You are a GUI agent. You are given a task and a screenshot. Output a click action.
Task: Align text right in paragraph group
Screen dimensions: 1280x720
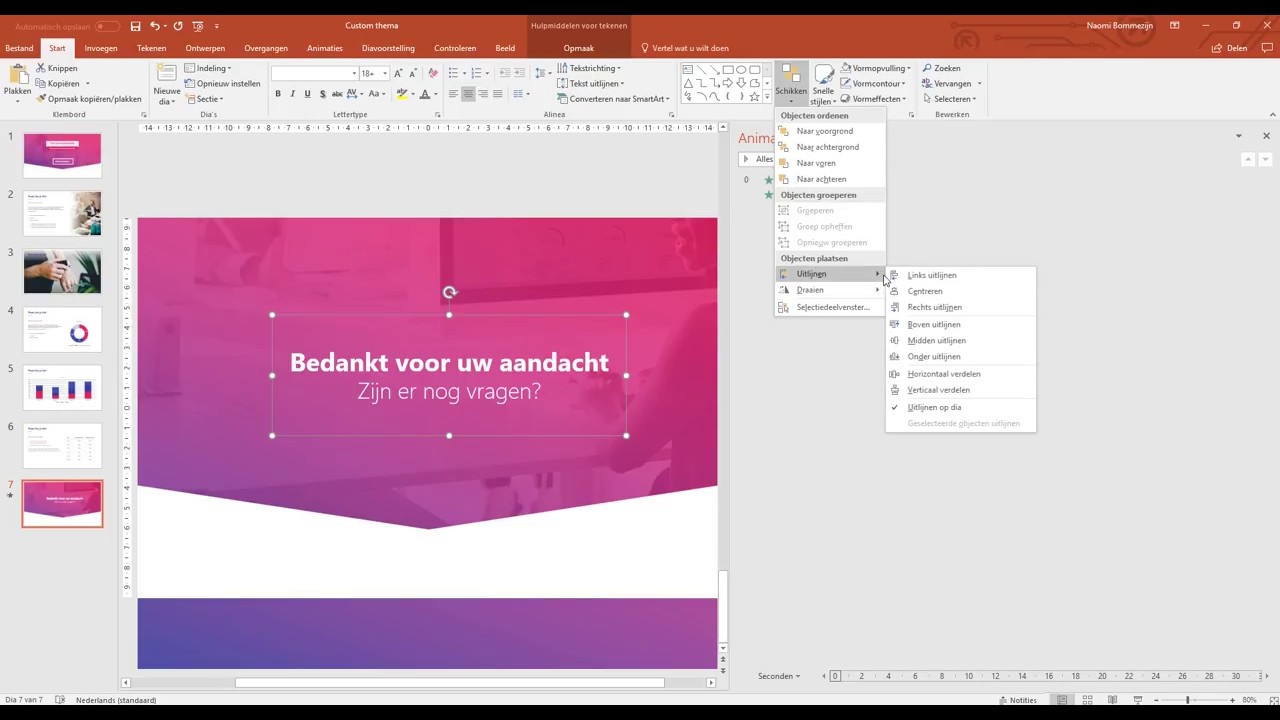coord(483,94)
